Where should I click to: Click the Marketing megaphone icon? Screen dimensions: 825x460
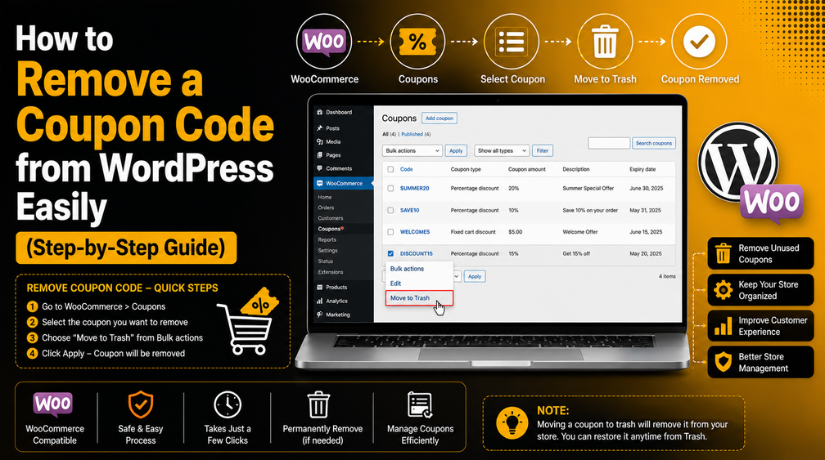click(x=319, y=315)
